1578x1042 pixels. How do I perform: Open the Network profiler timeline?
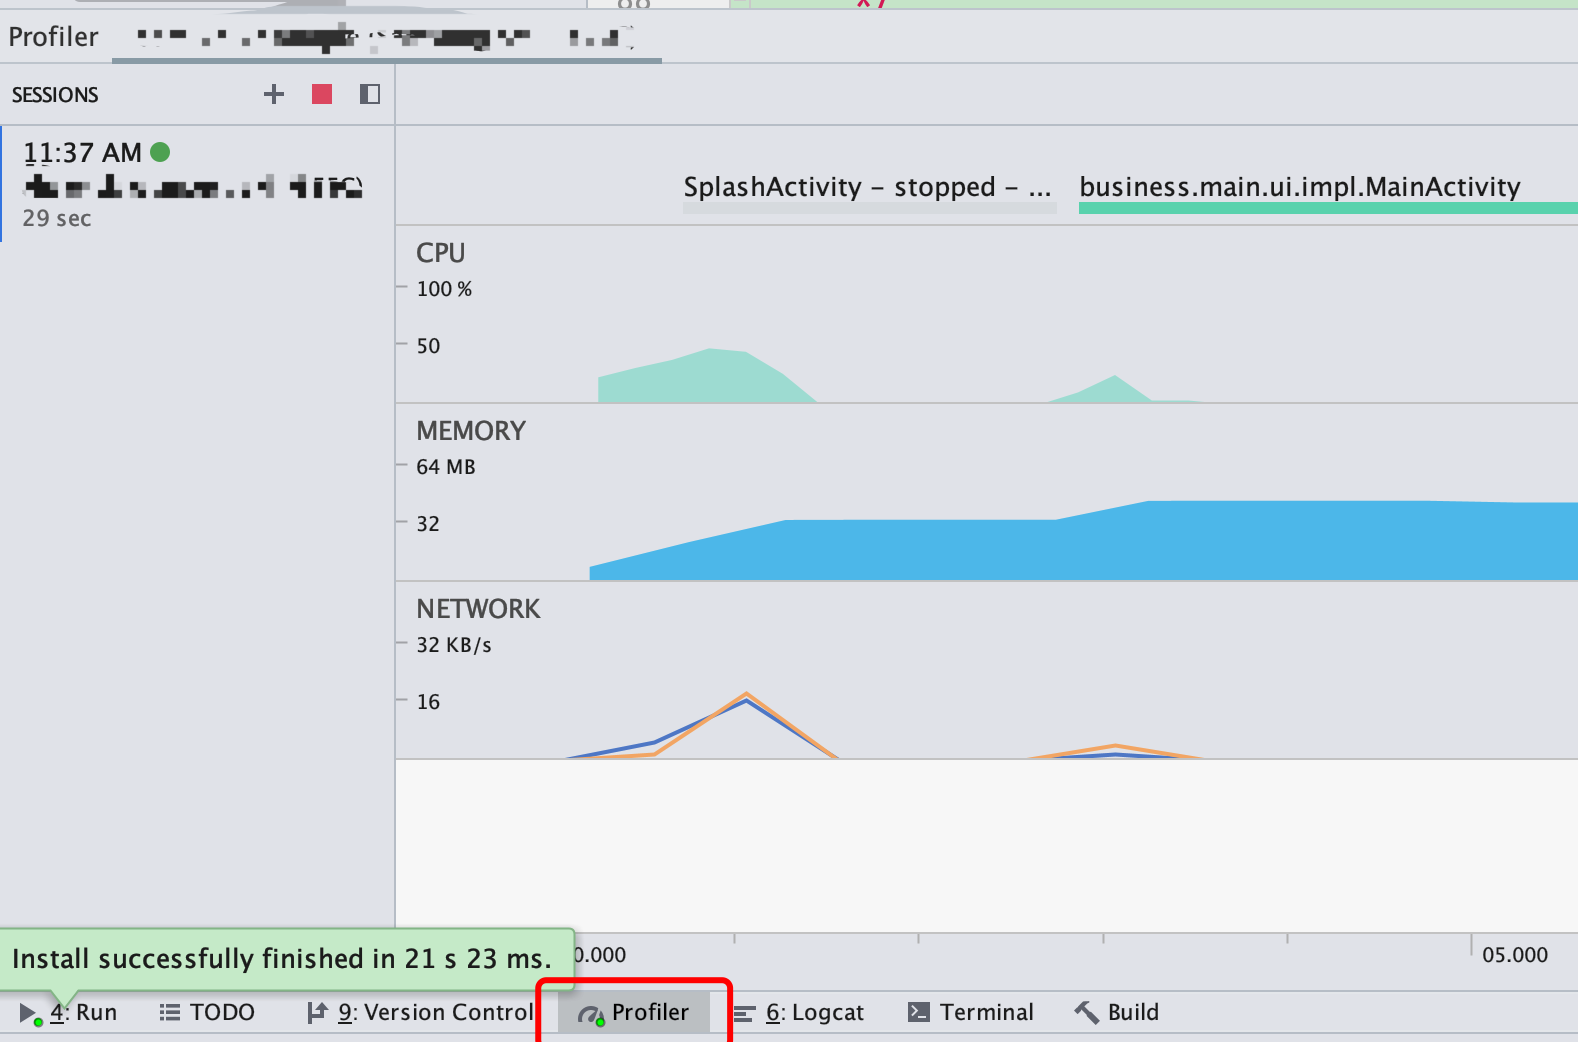(x=986, y=670)
